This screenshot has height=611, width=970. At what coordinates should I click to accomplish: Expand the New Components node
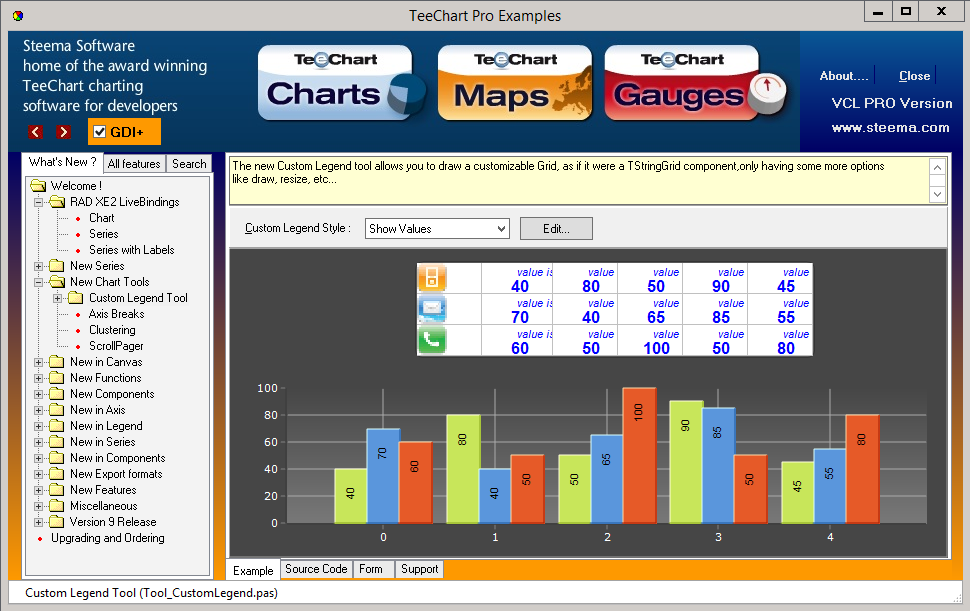coord(38,395)
